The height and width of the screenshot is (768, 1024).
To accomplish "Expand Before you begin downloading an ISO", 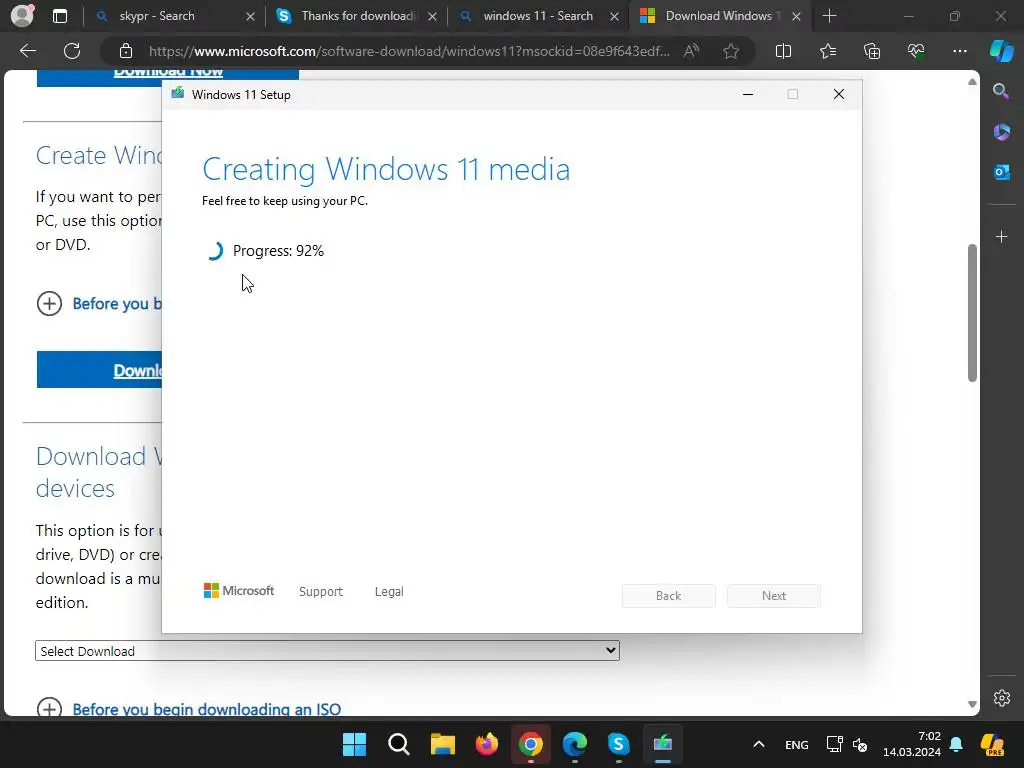I will (x=206, y=709).
